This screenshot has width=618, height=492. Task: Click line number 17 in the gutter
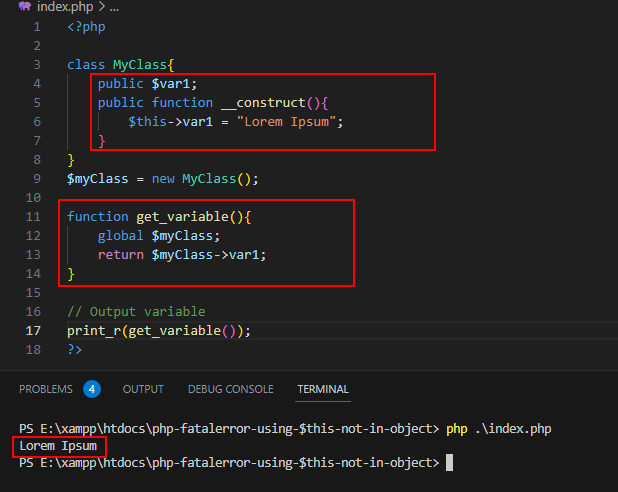[x=34, y=331]
